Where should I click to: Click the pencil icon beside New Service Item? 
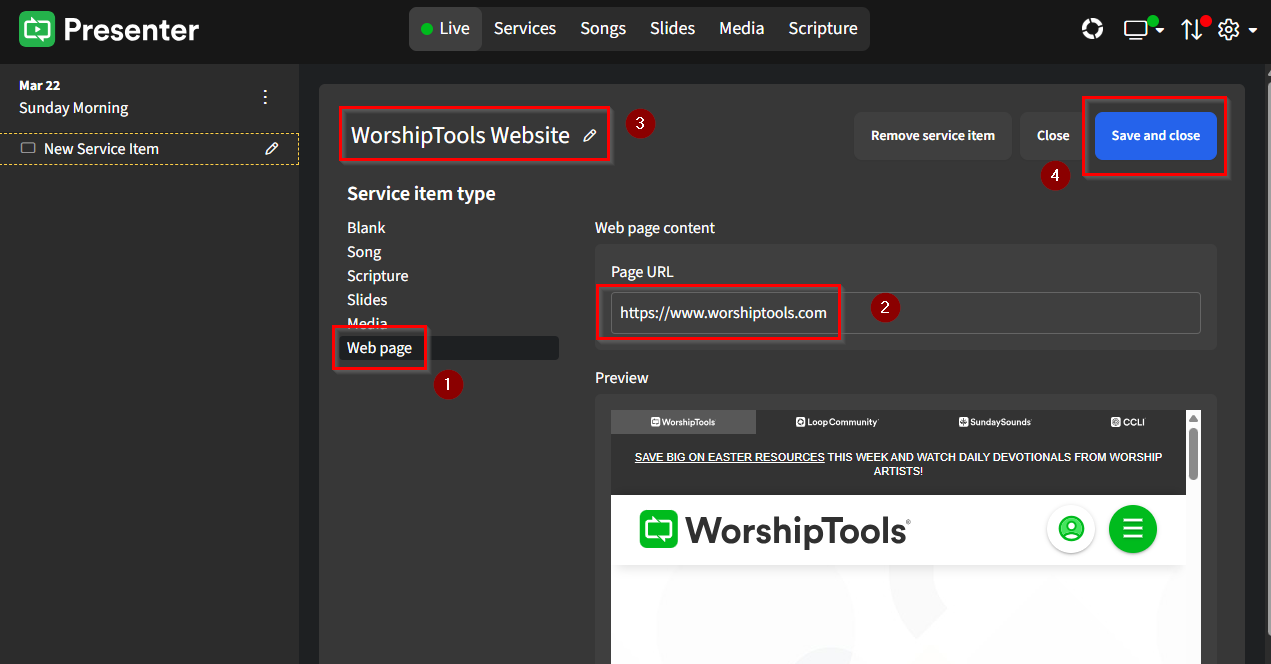pyautogui.click(x=271, y=148)
